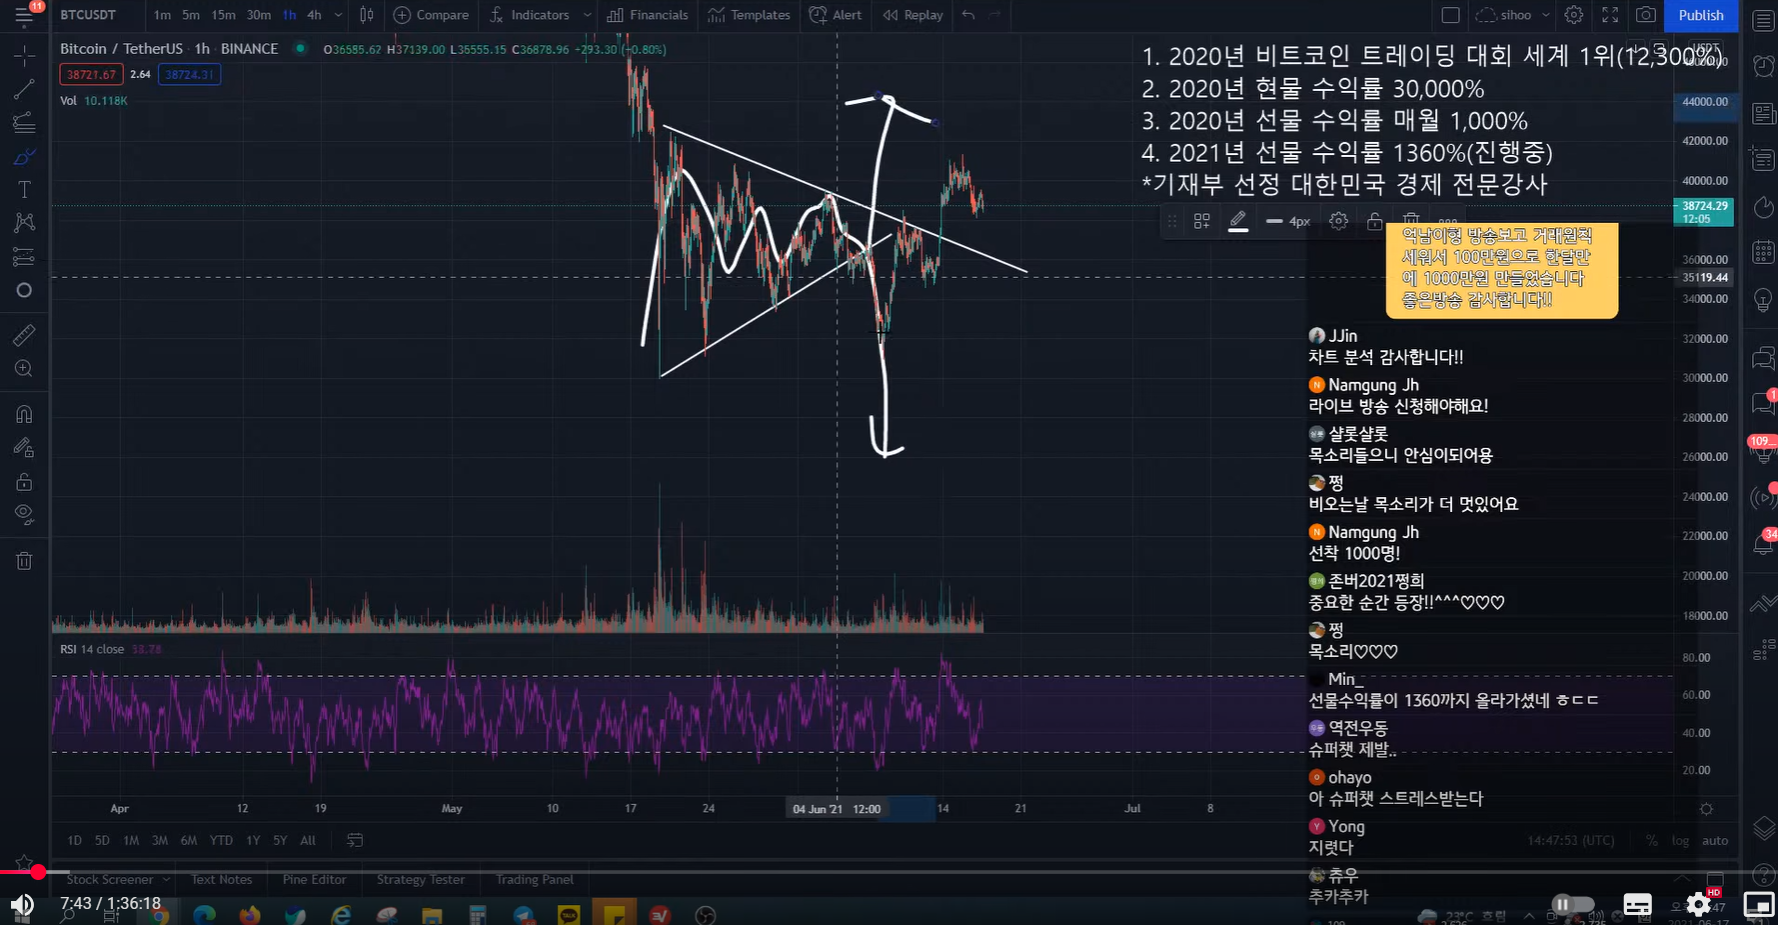1778x925 pixels.
Task: Lock all drawing tools
Action: [x=24, y=482]
